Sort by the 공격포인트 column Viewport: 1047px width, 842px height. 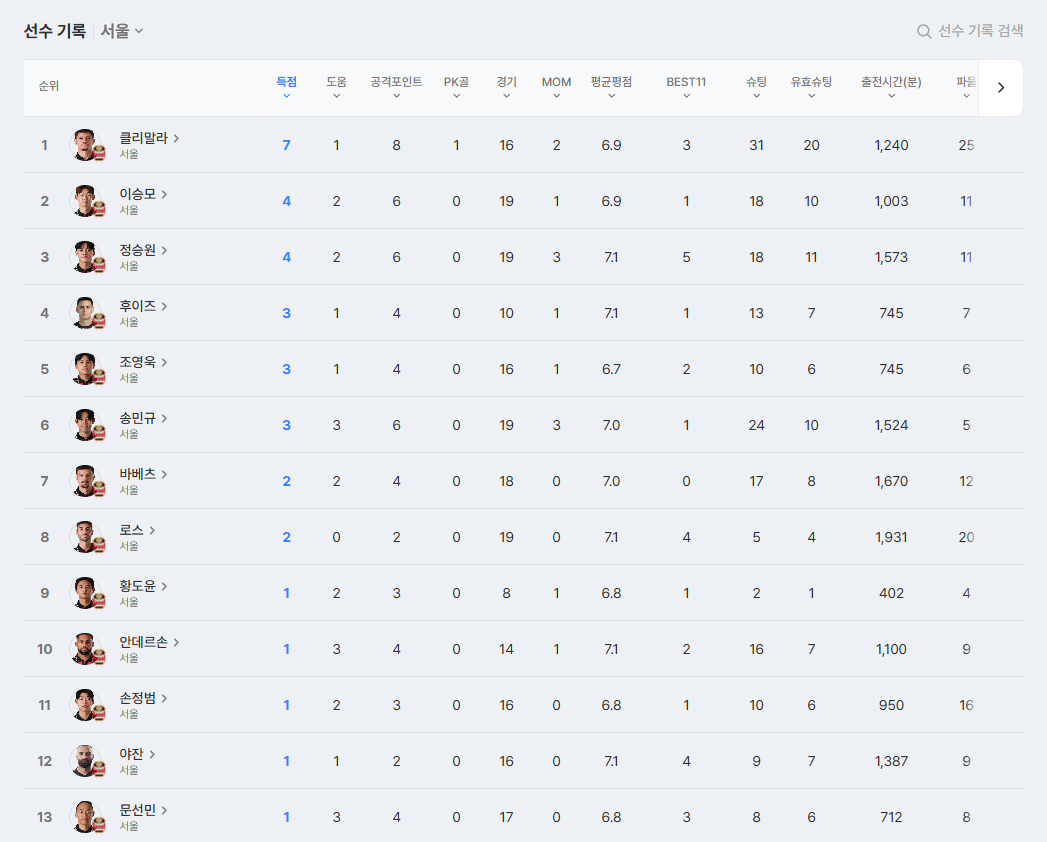(396, 87)
